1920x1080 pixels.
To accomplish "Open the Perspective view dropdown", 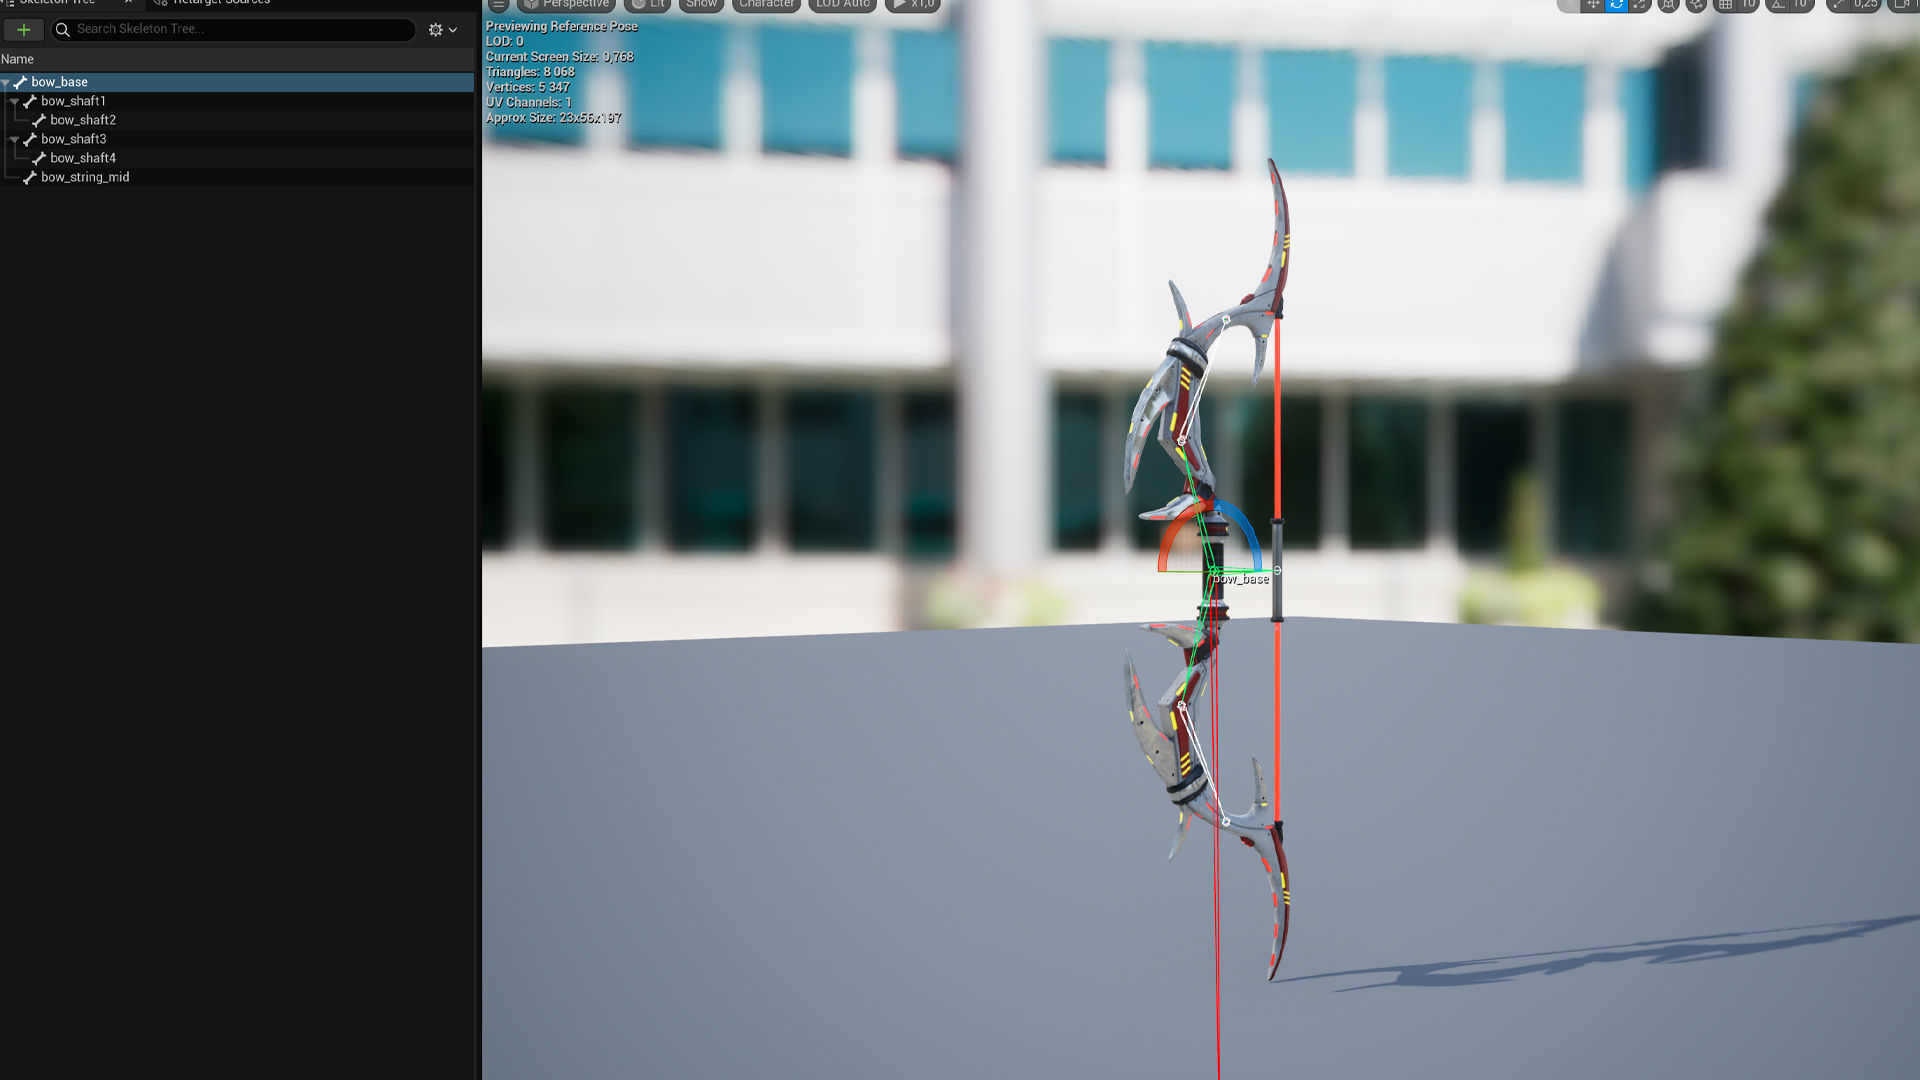I will (x=565, y=5).
